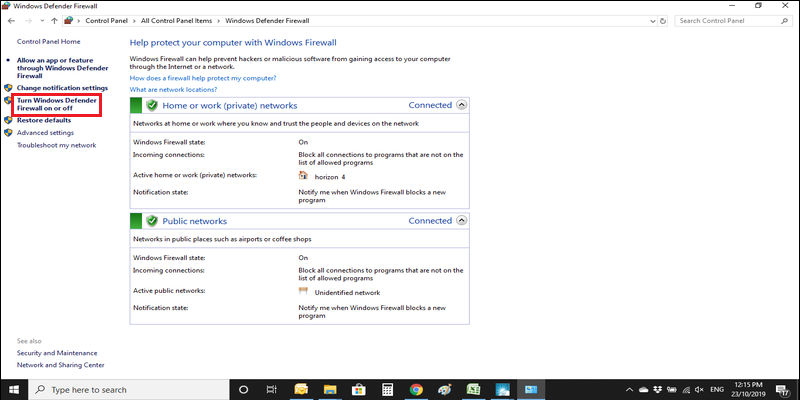Open File Explorer from the taskbar
800x400 pixels.
(330, 390)
